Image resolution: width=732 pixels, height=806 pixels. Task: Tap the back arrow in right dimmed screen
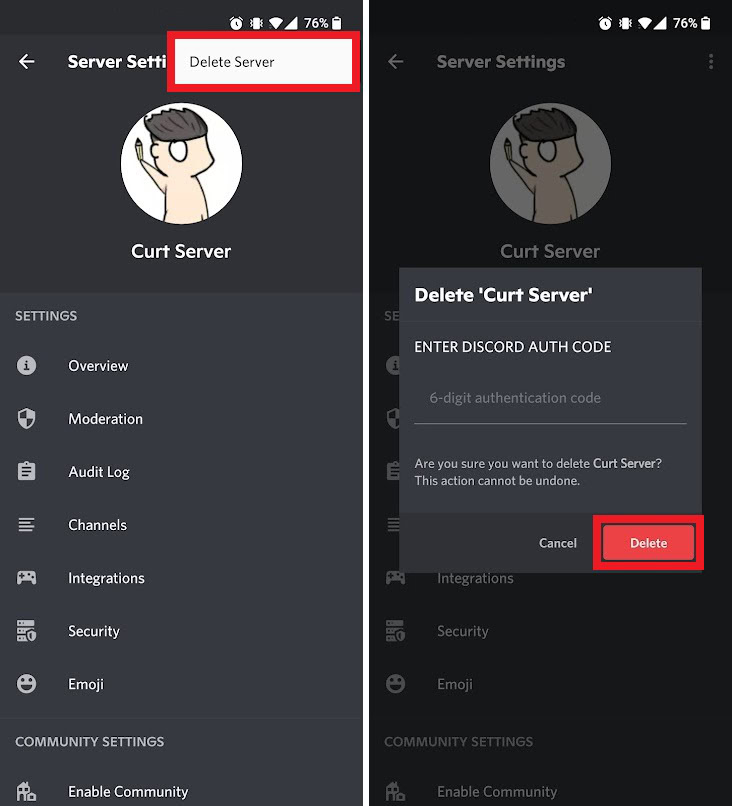click(396, 62)
